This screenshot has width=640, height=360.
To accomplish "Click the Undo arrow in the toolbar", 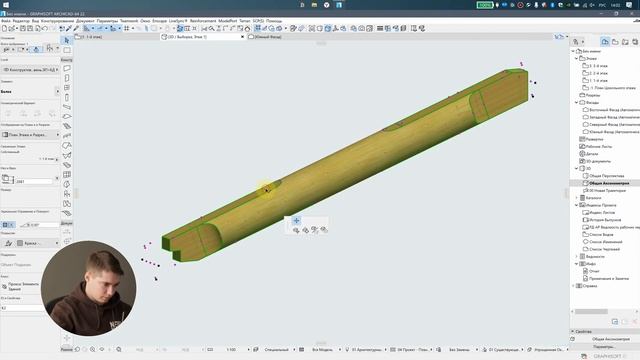I will (x=45, y=28).
